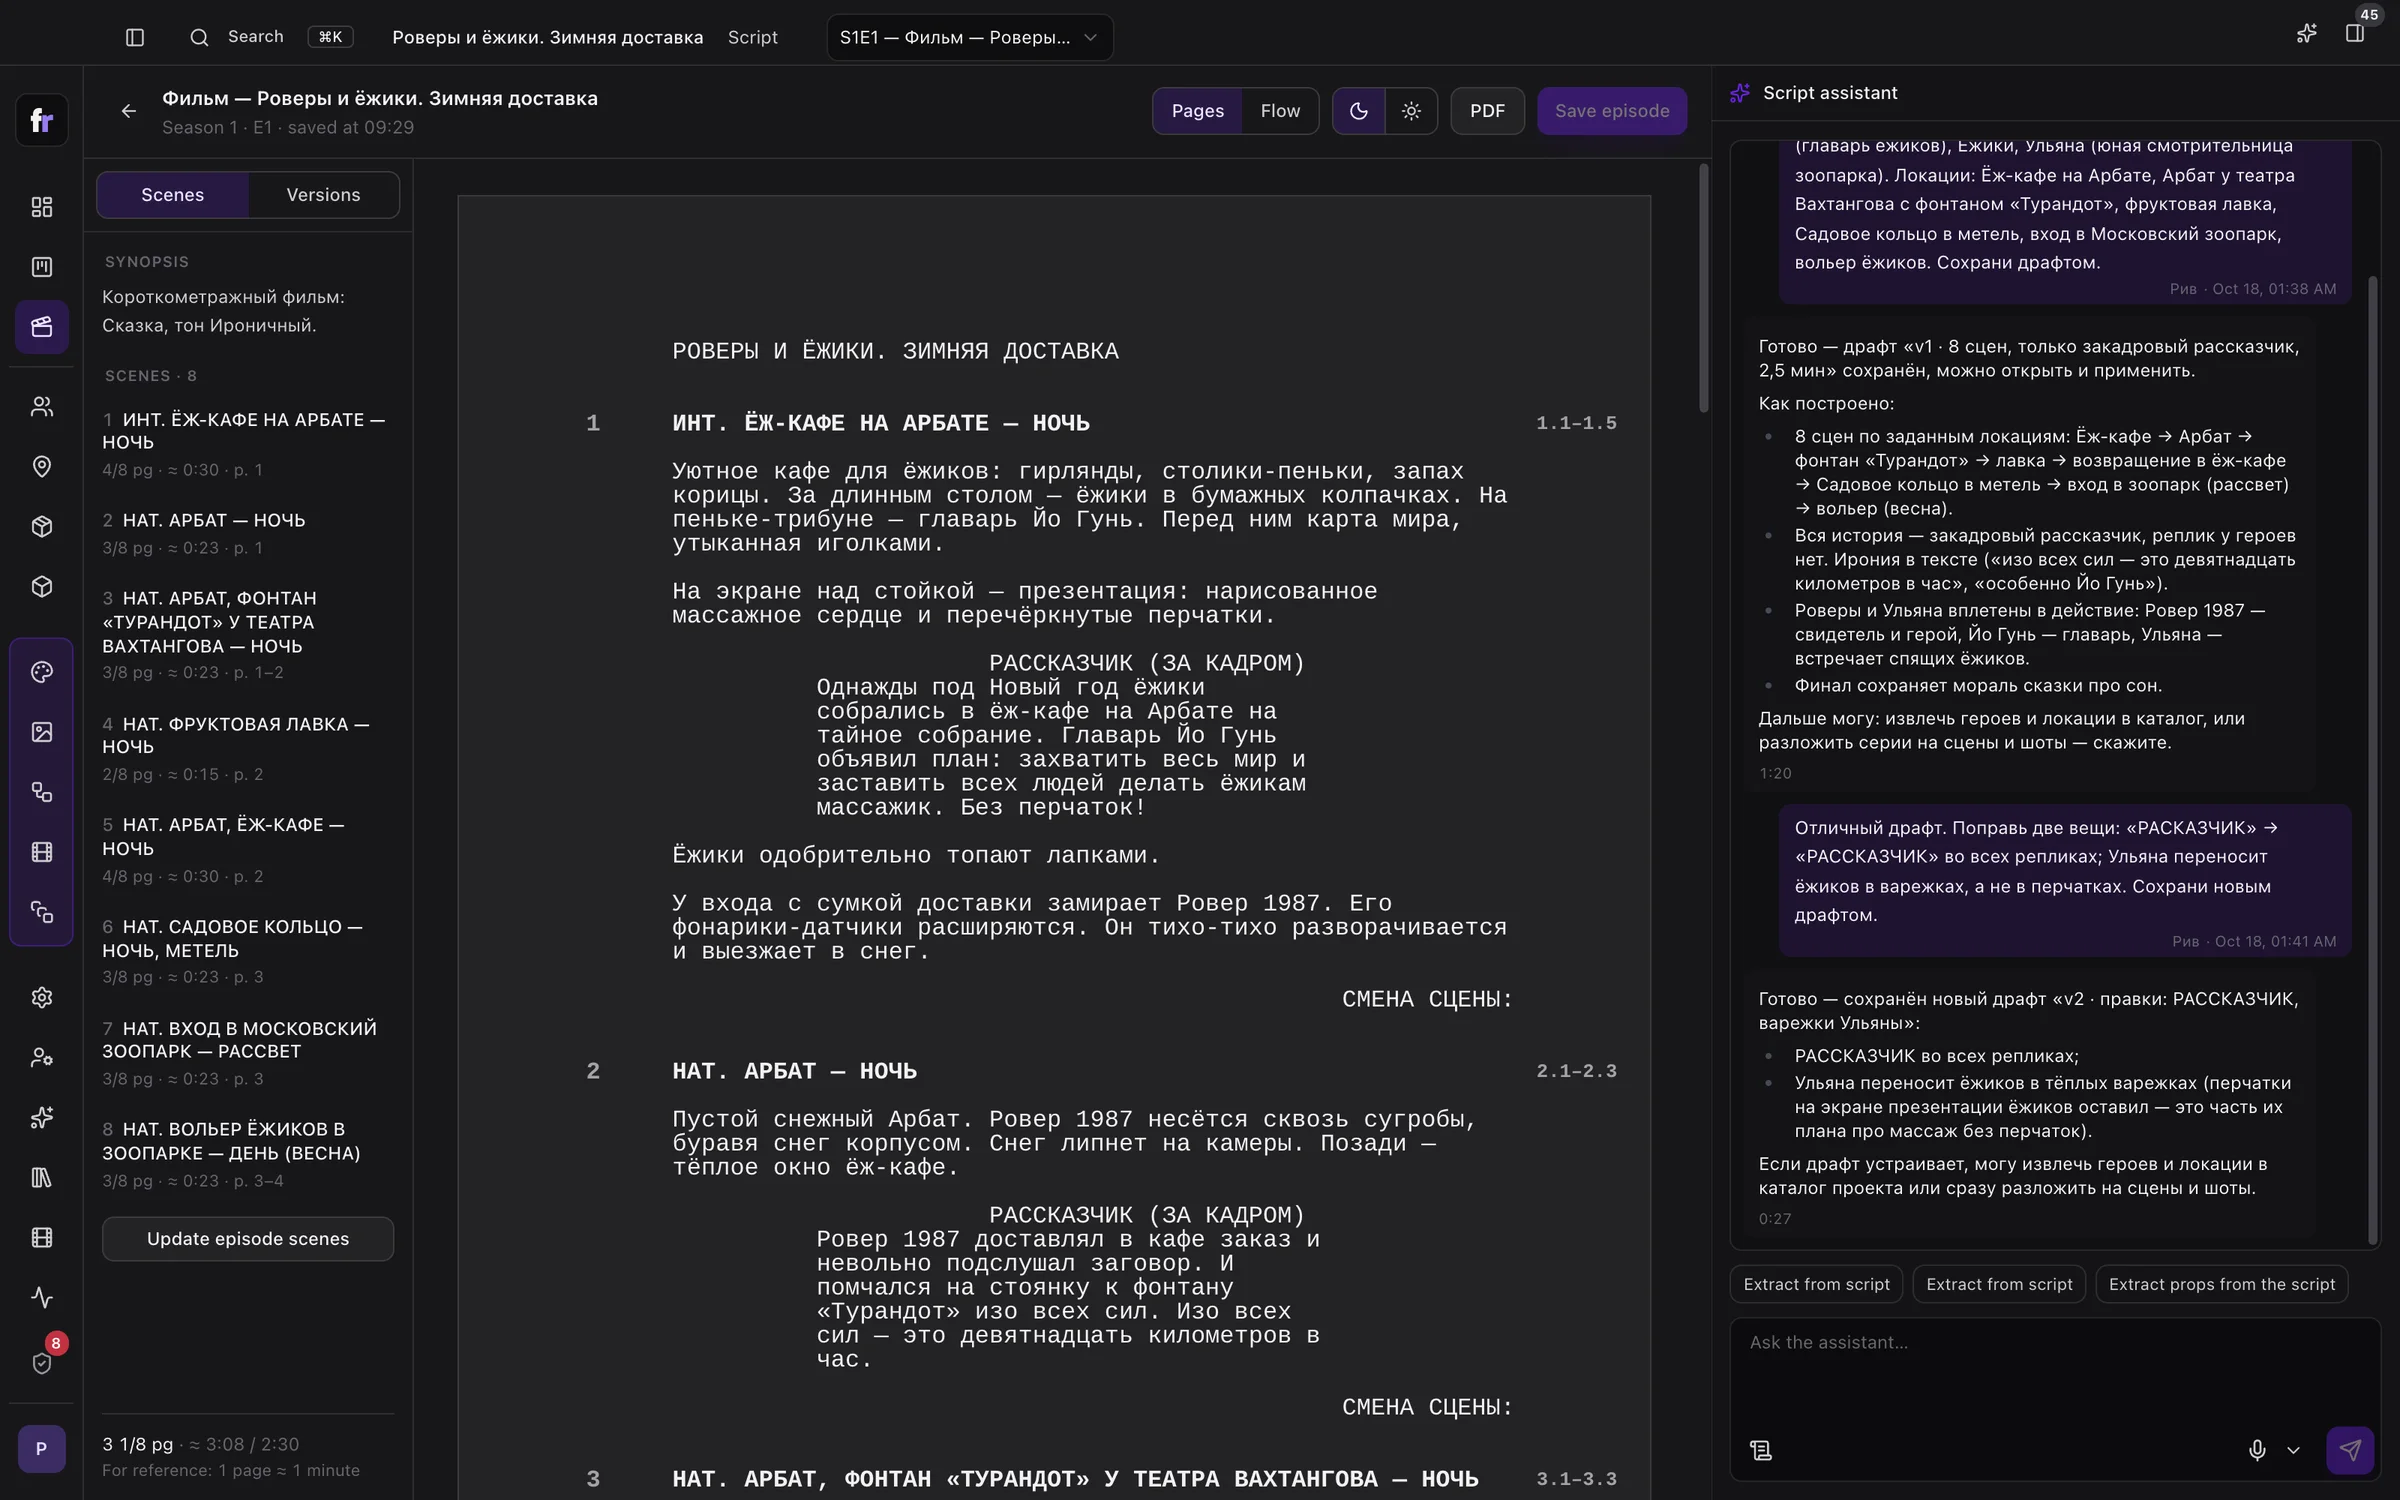Image resolution: width=2400 pixels, height=1500 pixels.
Task: Click the back arrow next to episode title
Action: (128, 111)
